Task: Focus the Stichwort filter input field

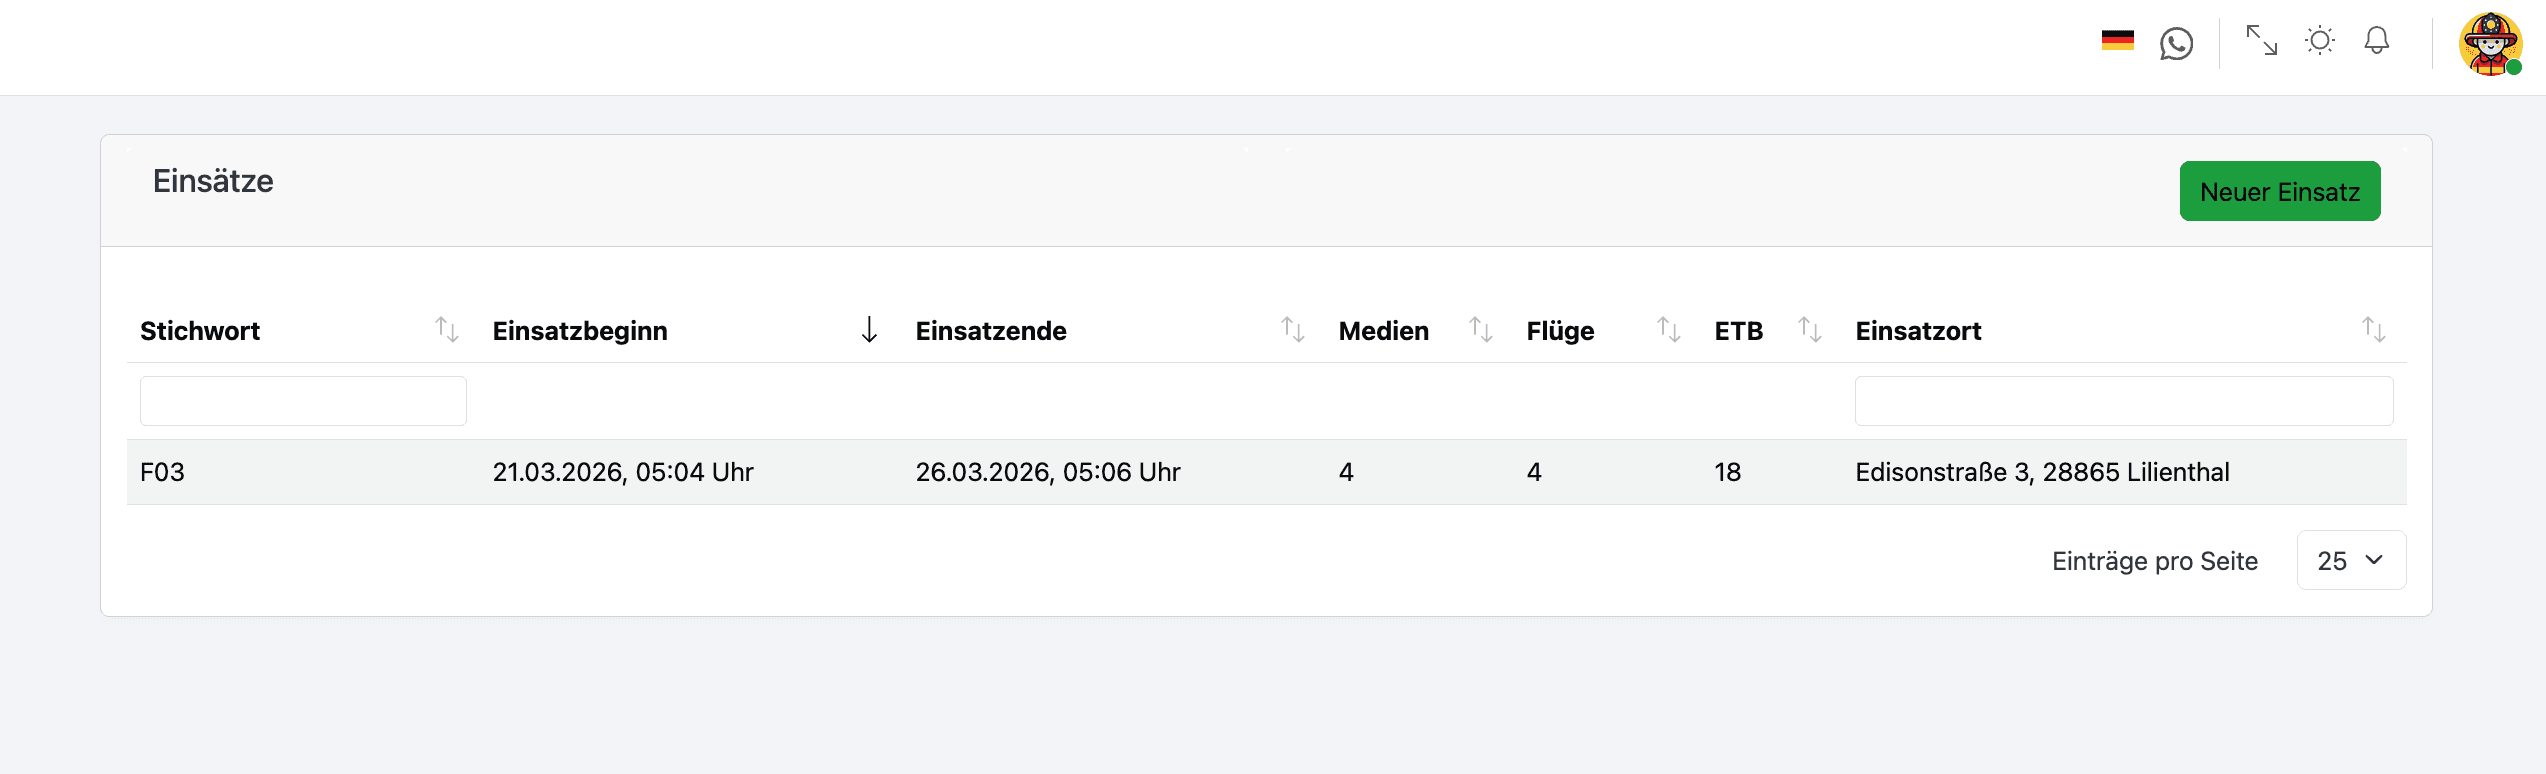Action: point(303,401)
